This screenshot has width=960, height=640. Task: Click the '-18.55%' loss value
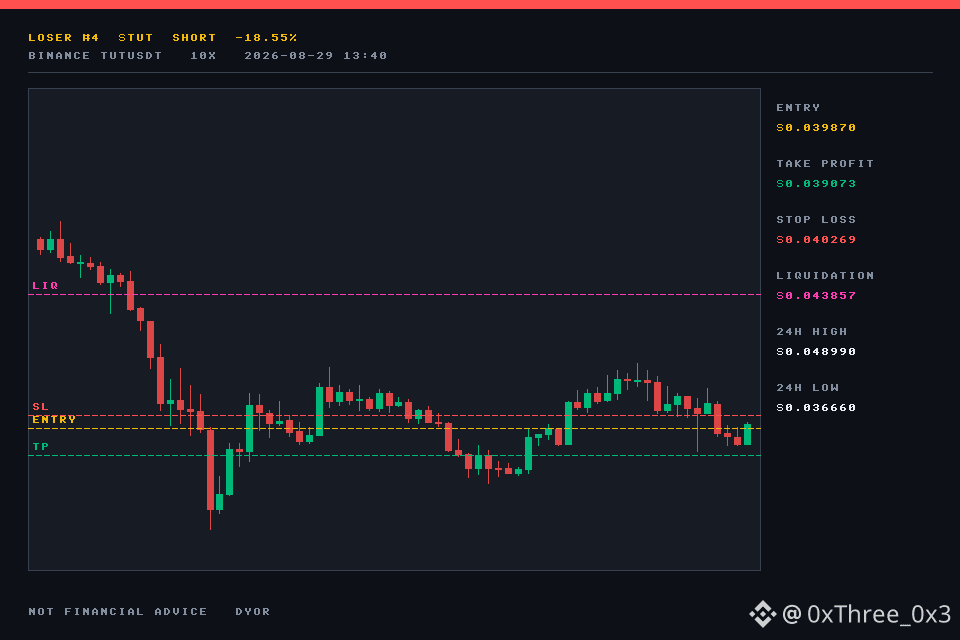(x=266, y=37)
